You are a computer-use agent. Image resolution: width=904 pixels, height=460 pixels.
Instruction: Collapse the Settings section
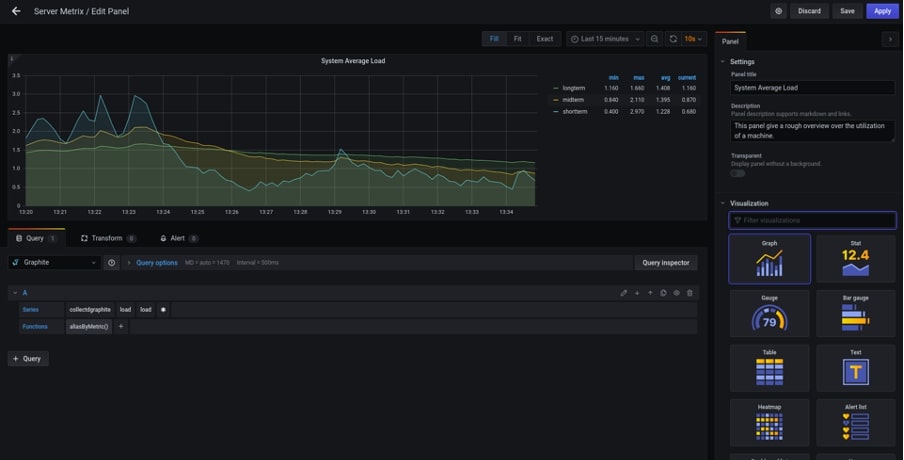pos(722,62)
